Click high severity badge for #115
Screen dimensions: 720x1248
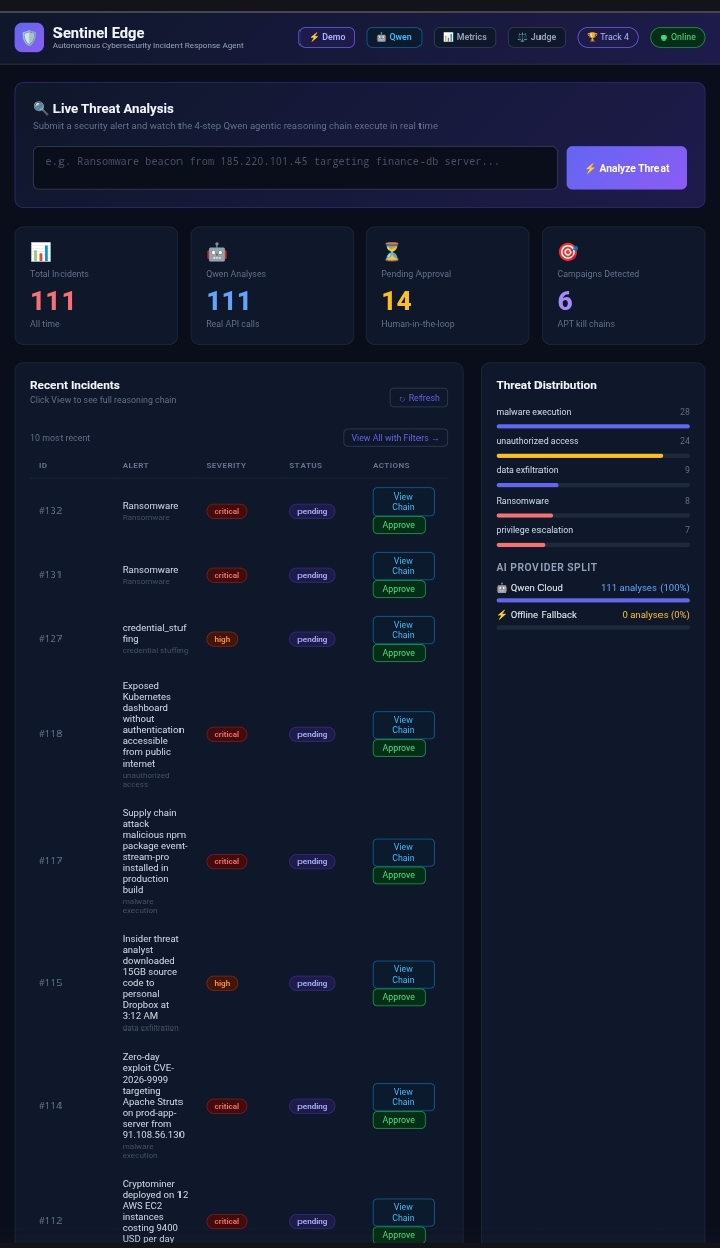click(222, 983)
